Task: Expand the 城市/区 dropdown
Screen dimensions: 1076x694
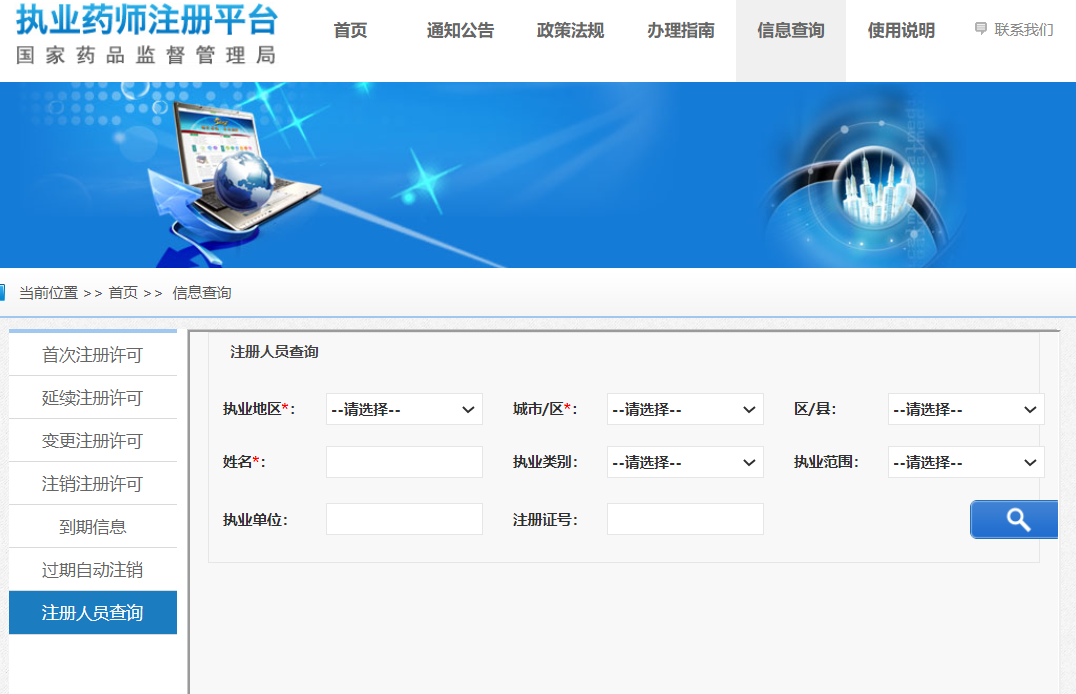Action: (685, 409)
